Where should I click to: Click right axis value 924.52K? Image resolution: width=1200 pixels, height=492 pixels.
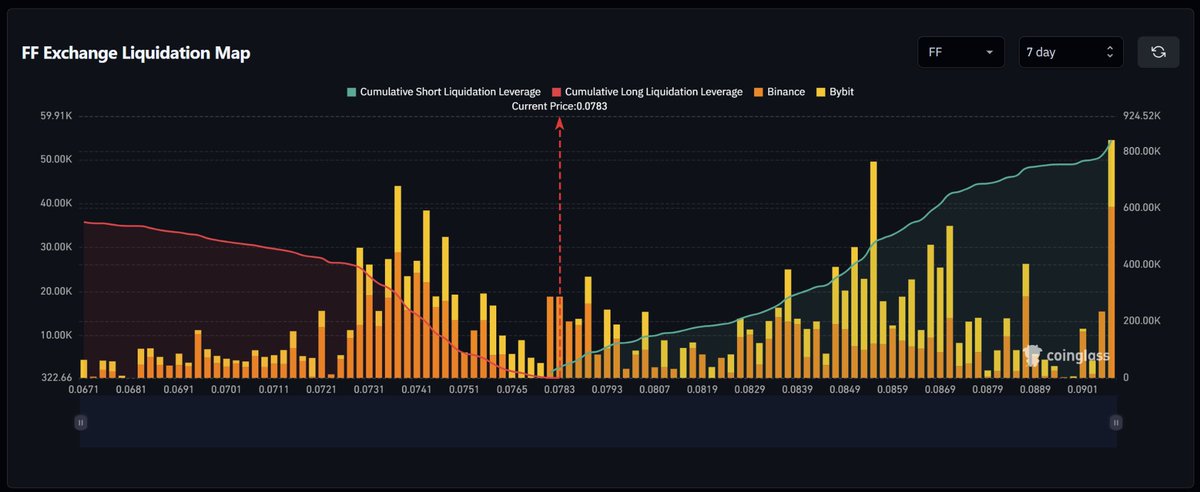pyautogui.click(x=1142, y=116)
